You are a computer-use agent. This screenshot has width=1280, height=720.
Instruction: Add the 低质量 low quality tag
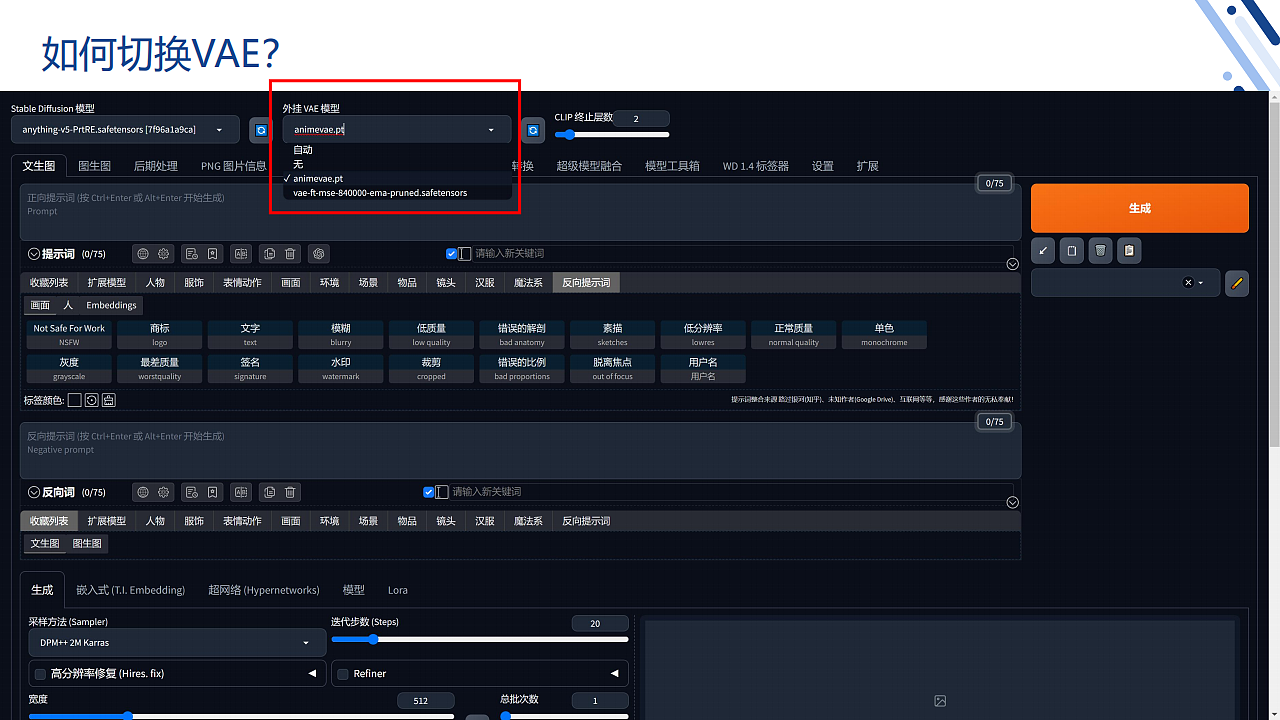[x=431, y=334]
